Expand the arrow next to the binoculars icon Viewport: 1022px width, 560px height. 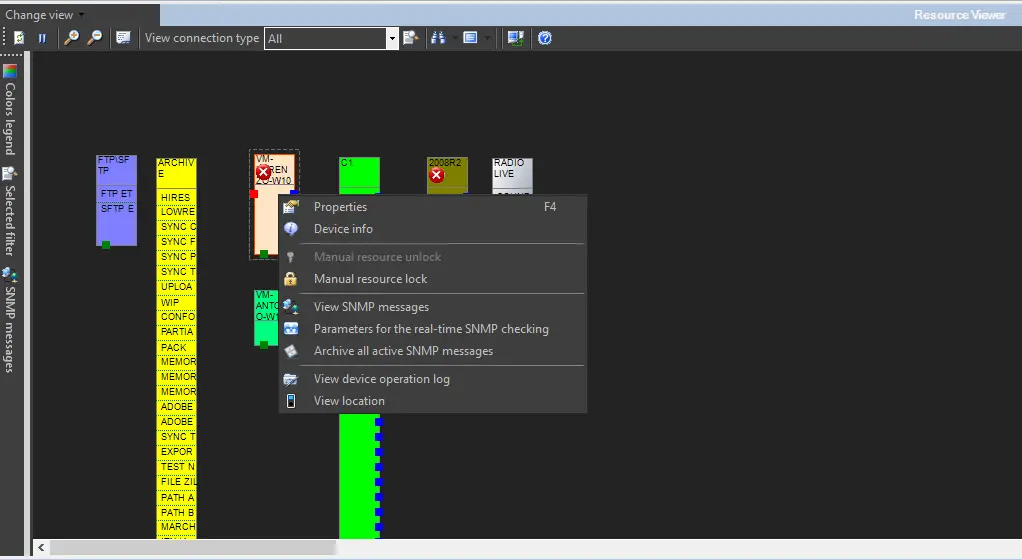coord(455,38)
